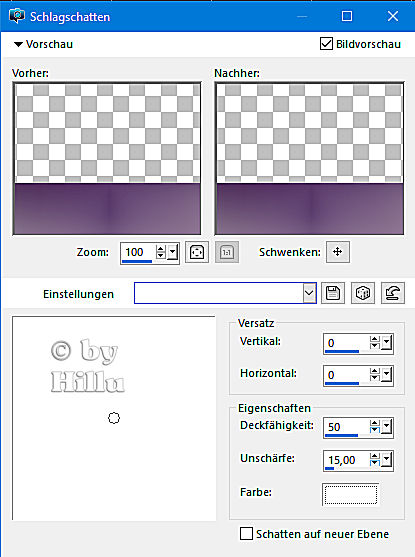Click the Vertikal offset value field
Viewport: 415px width, 557px height.
click(x=346, y=344)
